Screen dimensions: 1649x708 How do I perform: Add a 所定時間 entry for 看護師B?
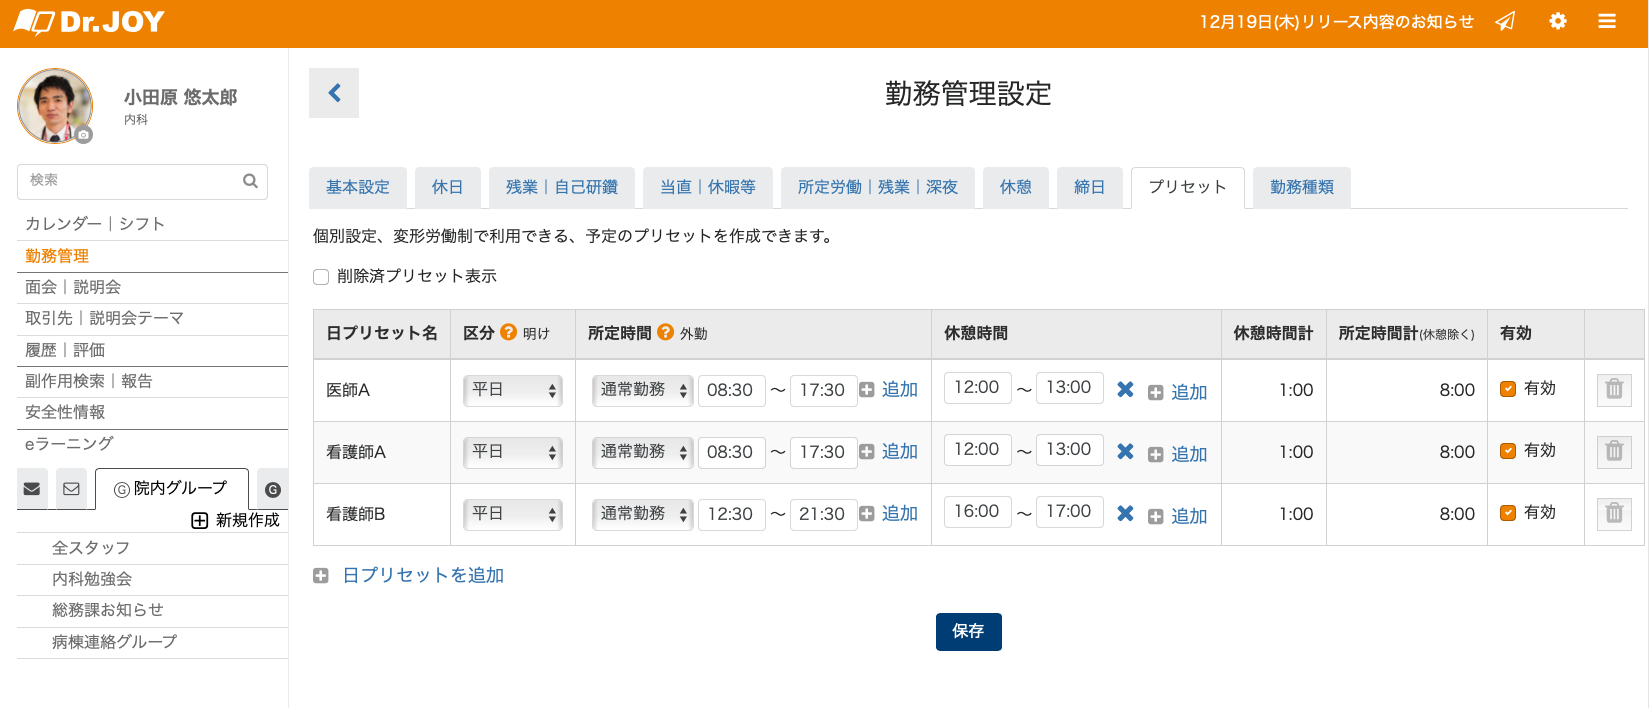point(889,514)
